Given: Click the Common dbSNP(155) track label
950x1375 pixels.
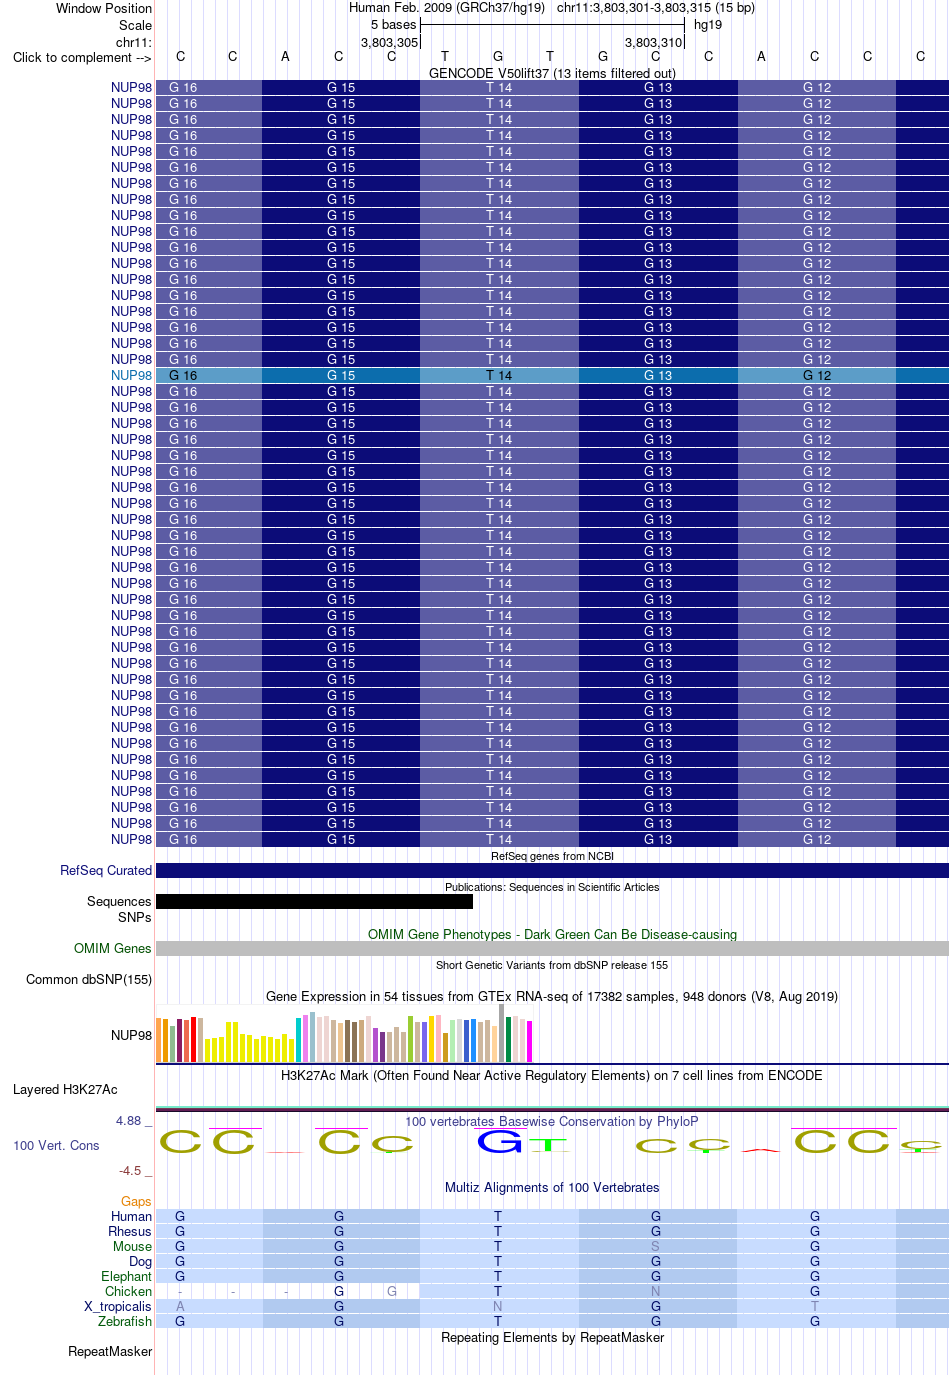Looking at the screenshot, I should (89, 979).
